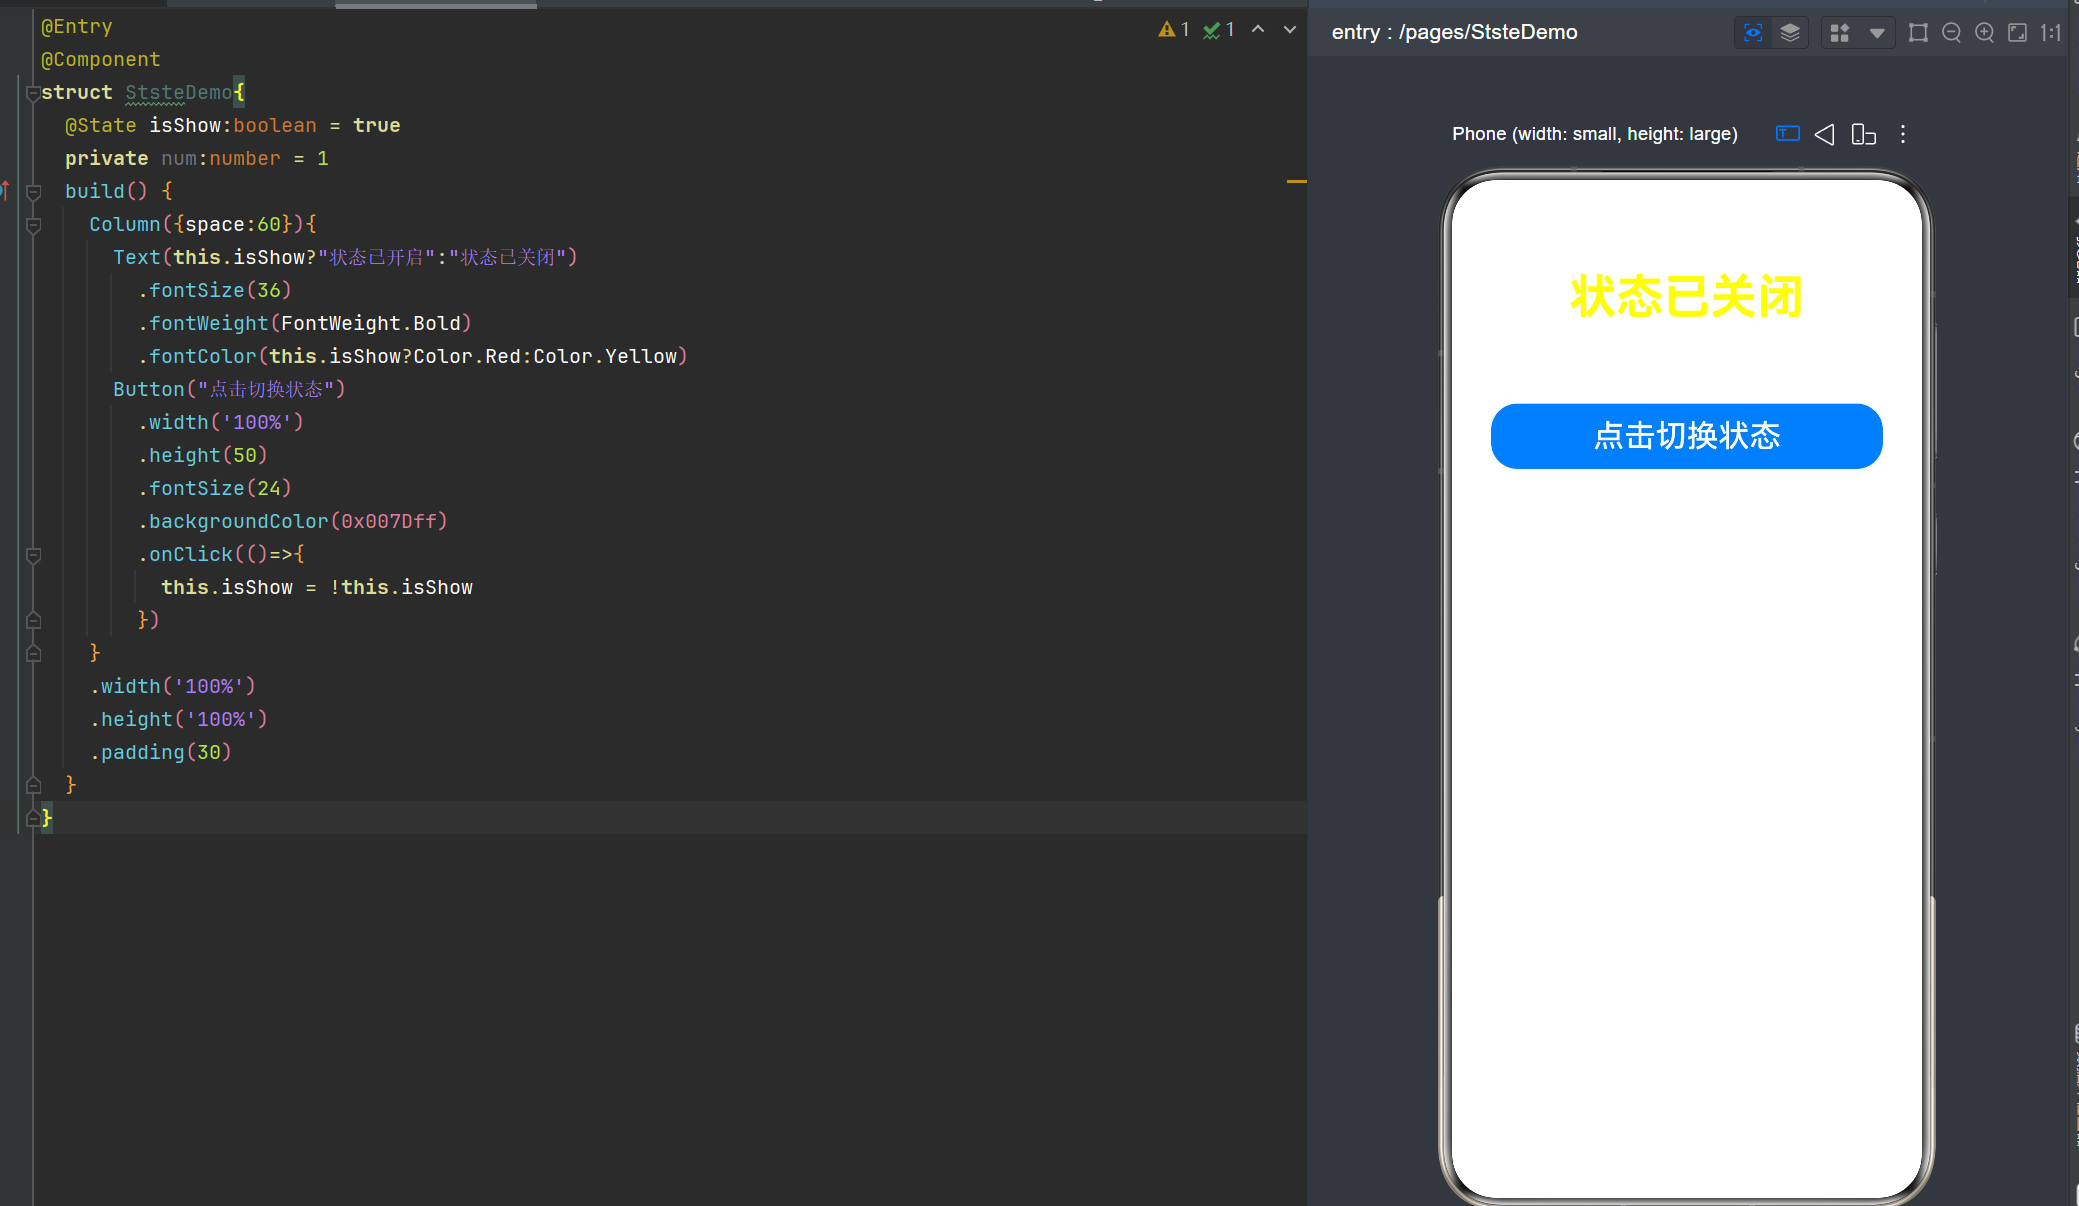Image resolution: width=2079 pixels, height=1206 pixels.
Task: Click the fit-to-frame crop icon
Action: point(1918,33)
